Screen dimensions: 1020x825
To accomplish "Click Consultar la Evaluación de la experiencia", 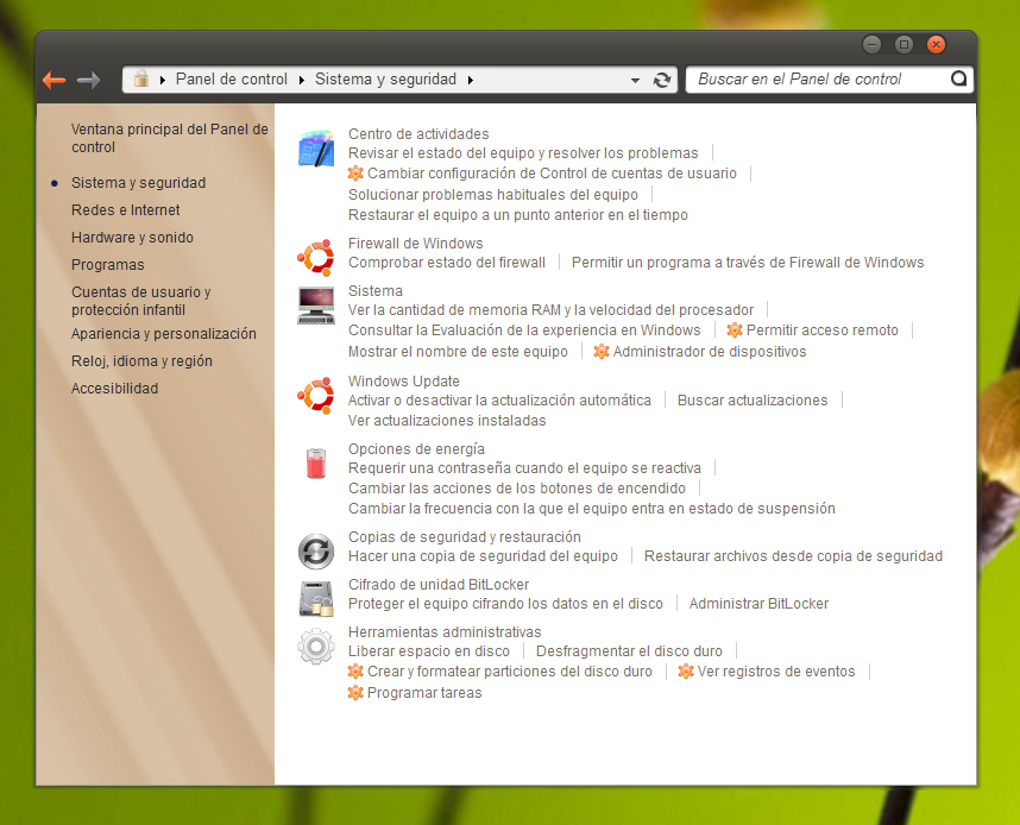I will 524,330.
